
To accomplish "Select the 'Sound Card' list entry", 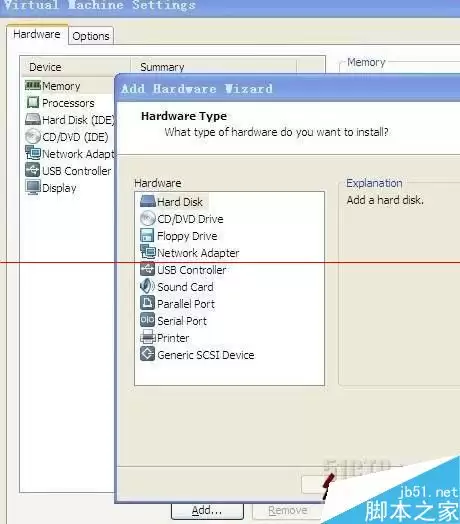I will (x=185, y=287).
